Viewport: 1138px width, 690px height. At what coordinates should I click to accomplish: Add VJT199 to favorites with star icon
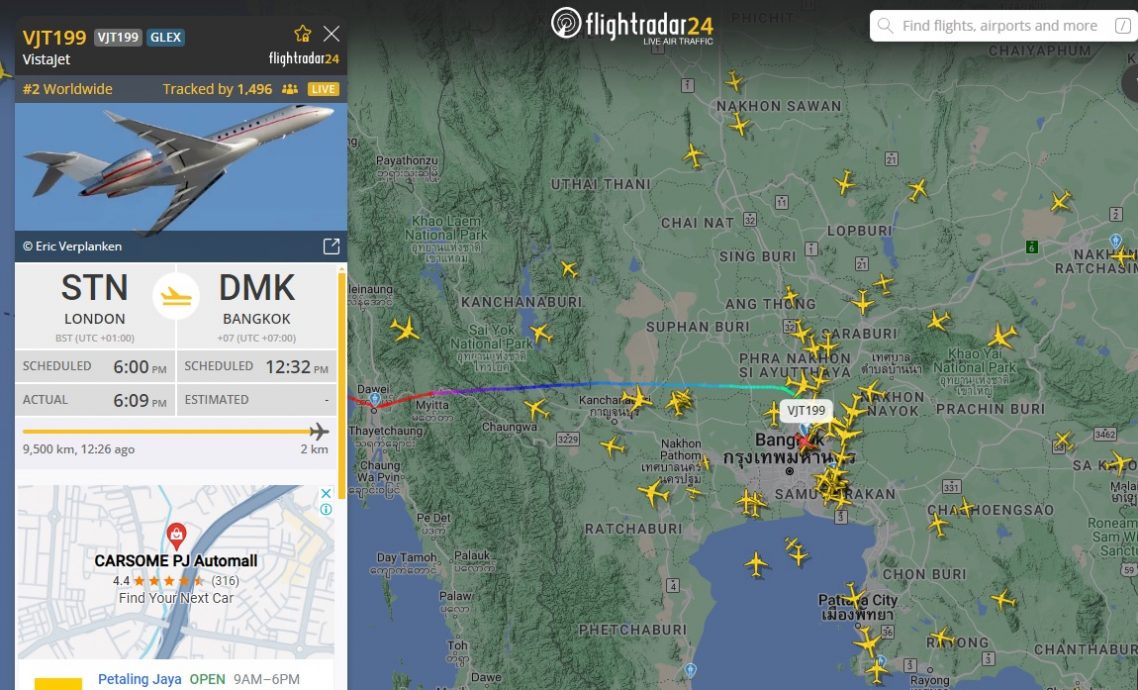(x=303, y=33)
